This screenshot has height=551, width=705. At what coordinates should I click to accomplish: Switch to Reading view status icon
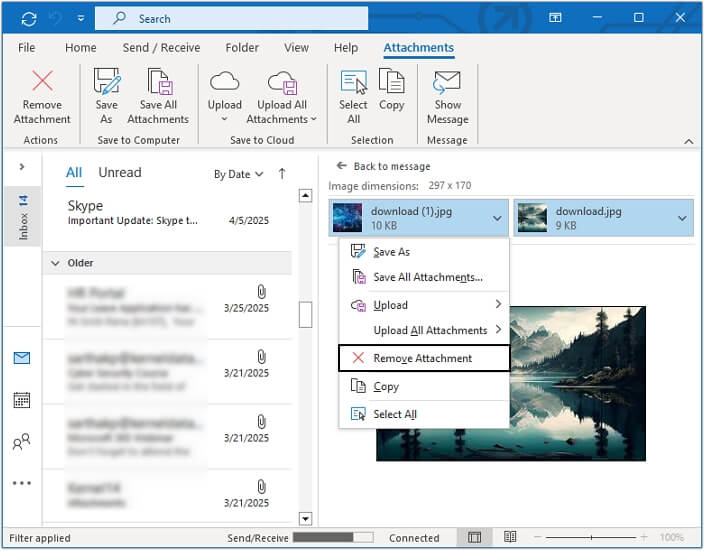point(510,537)
